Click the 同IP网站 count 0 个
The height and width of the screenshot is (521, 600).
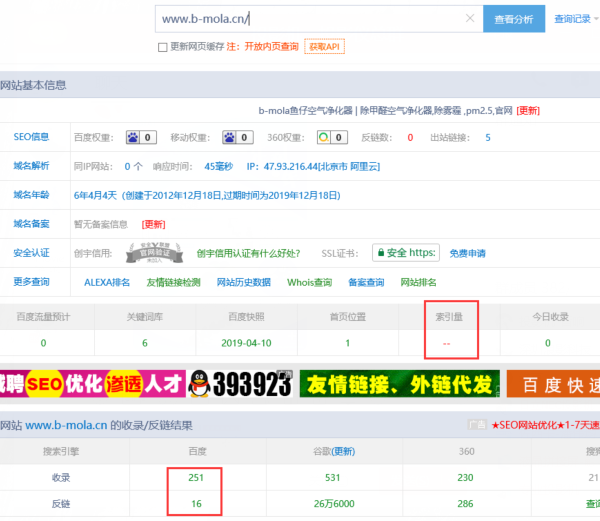tap(134, 167)
